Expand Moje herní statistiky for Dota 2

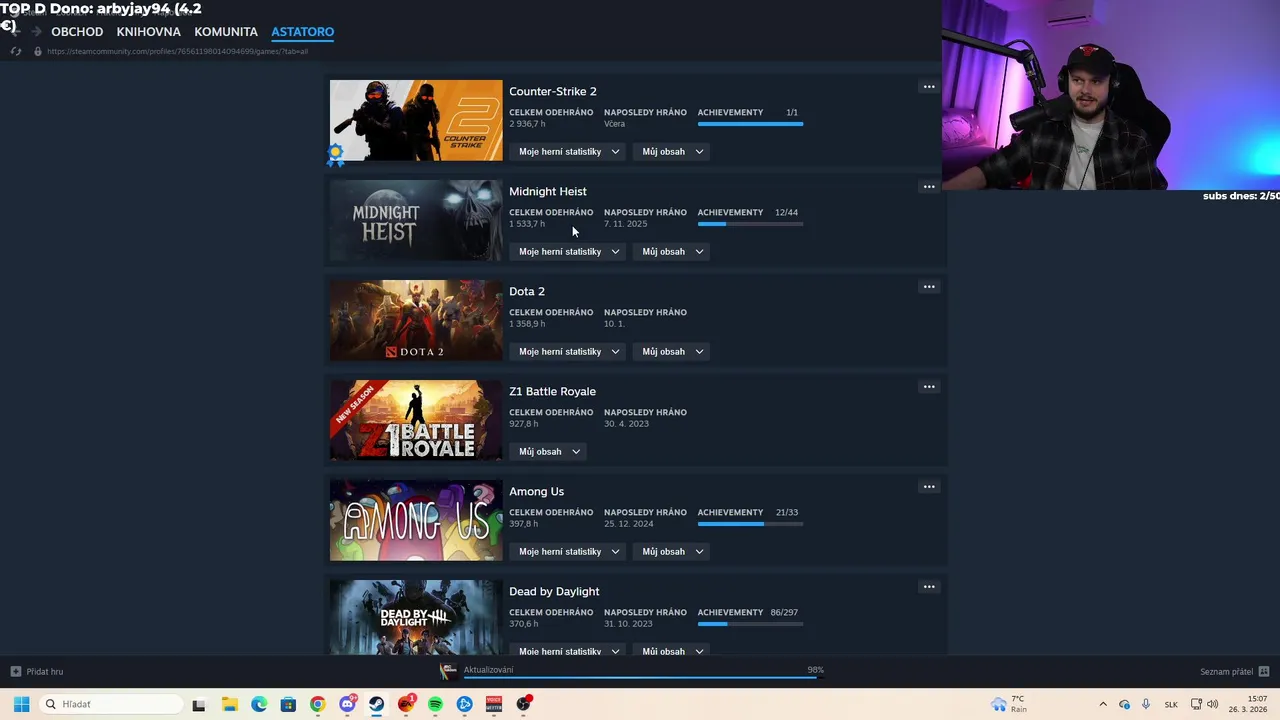(x=569, y=352)
